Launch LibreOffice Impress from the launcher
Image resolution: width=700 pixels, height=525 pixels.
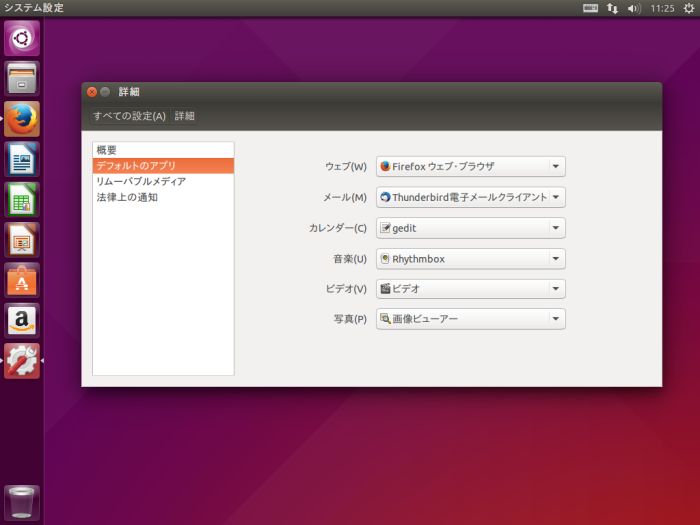(22, 240)
